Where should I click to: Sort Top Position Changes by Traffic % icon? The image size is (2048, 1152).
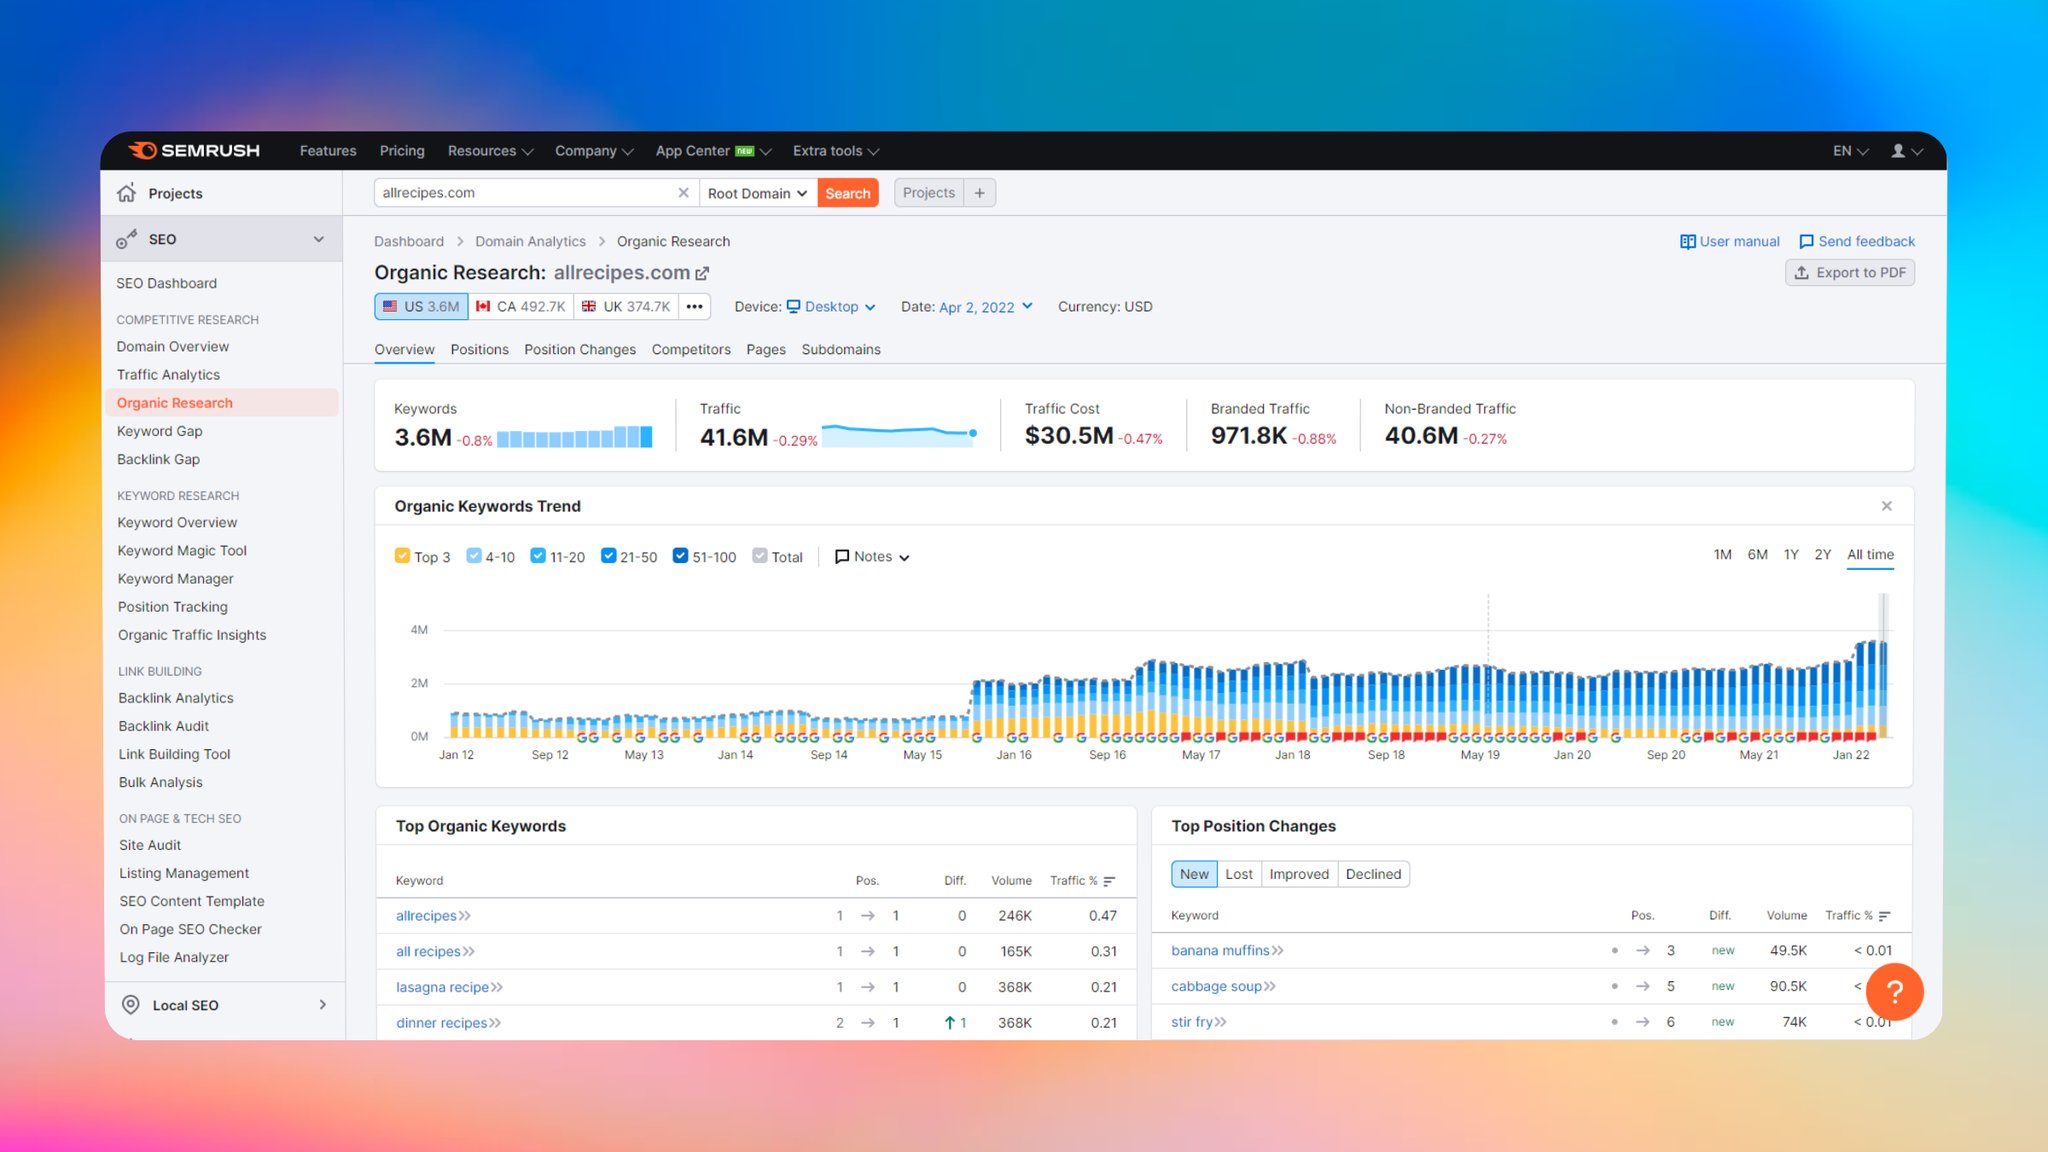coord(1884,916)
